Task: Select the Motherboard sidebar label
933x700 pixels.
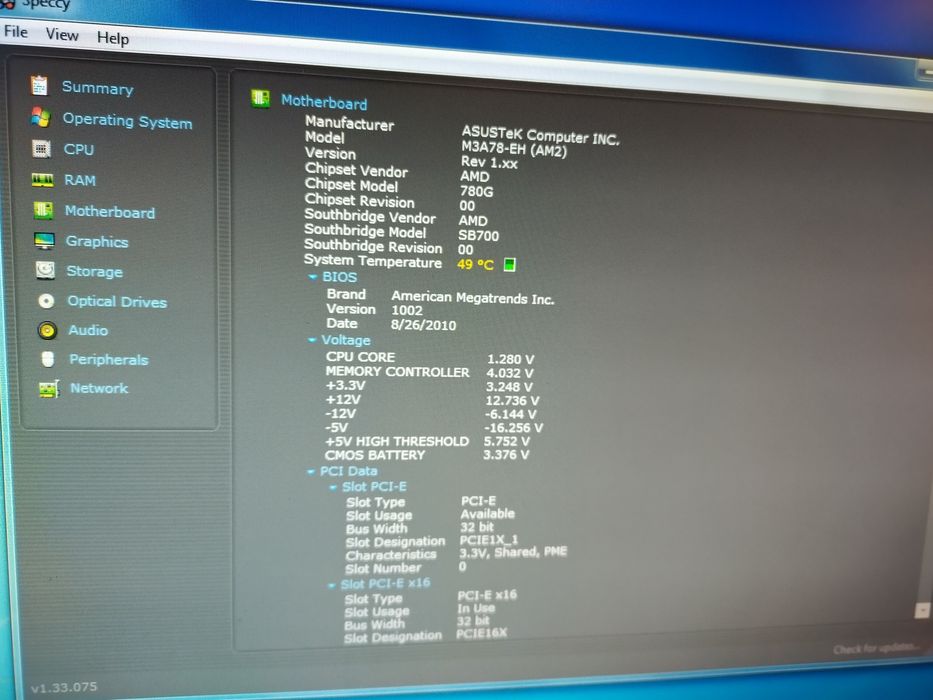Action: point(110,211)
